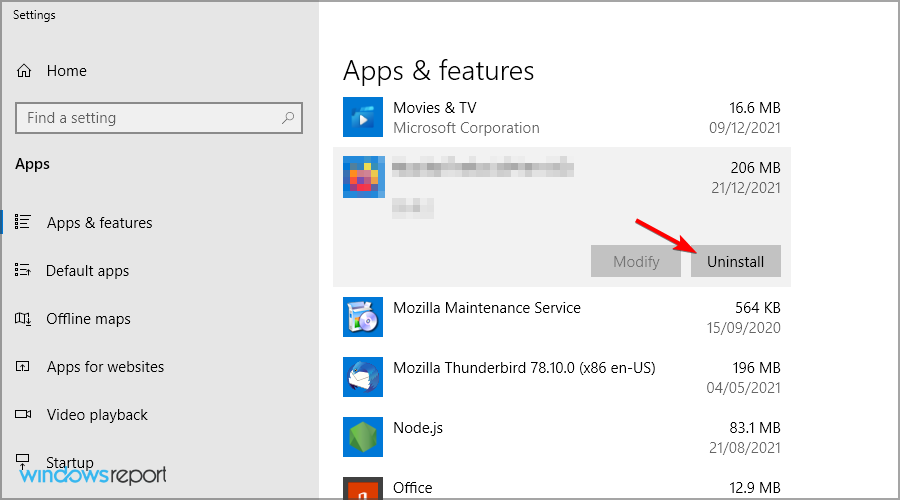Click the Offline maps sidebar icon

pos(24,319)
